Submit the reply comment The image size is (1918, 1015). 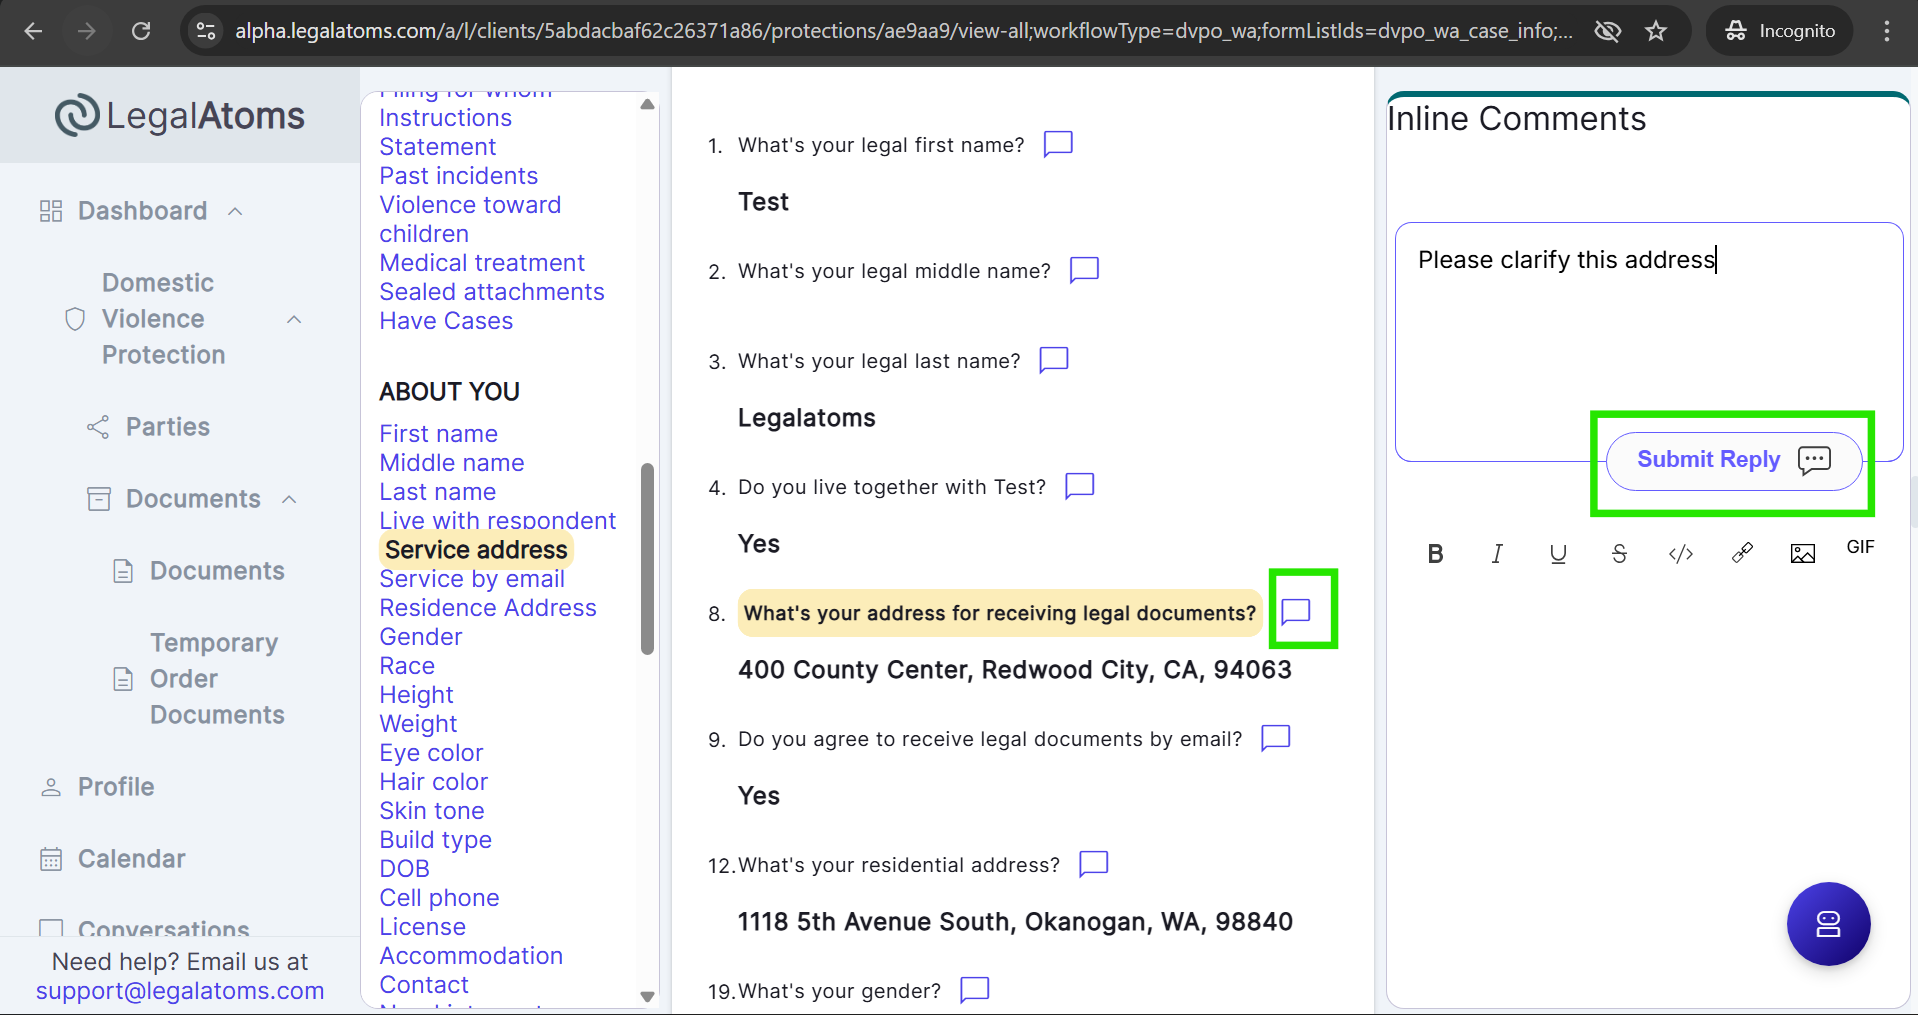(x=1733, y=460)
